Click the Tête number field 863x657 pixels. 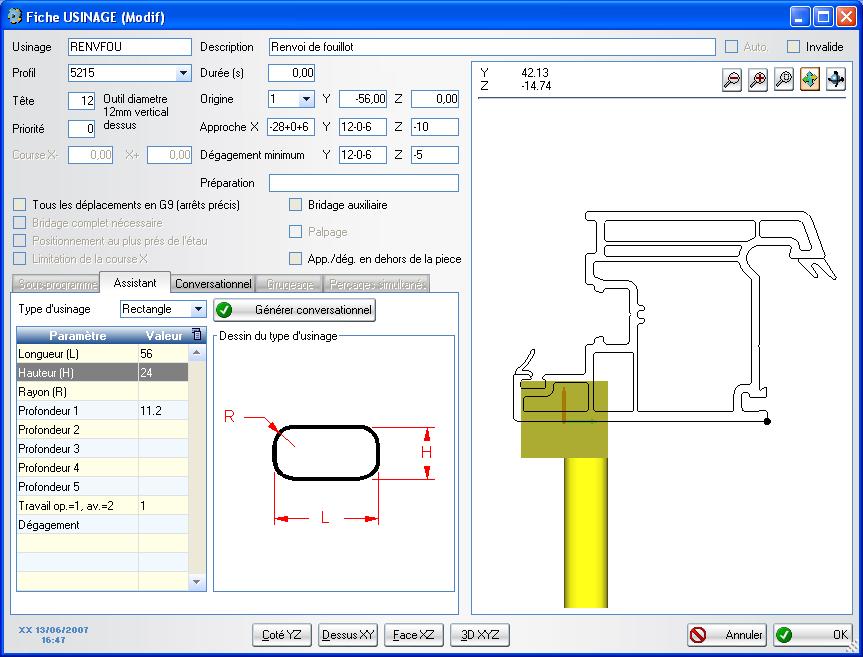[81, 101]
